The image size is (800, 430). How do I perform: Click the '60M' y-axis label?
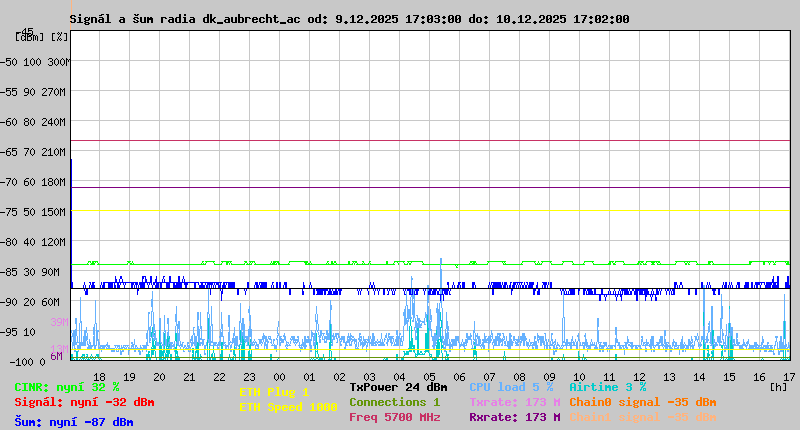point(51,302)
